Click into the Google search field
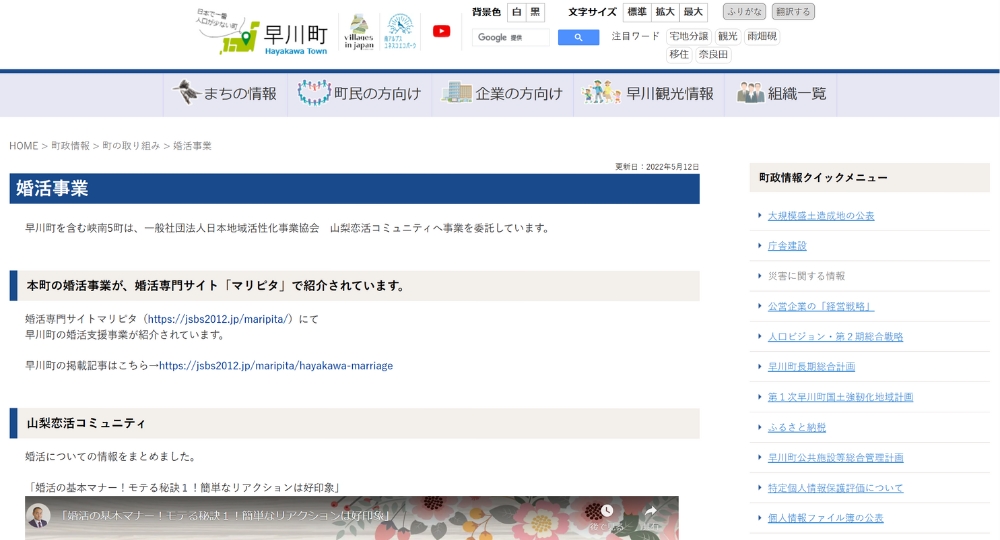The width and height of the screenshot is (1000, 540). 511,38
